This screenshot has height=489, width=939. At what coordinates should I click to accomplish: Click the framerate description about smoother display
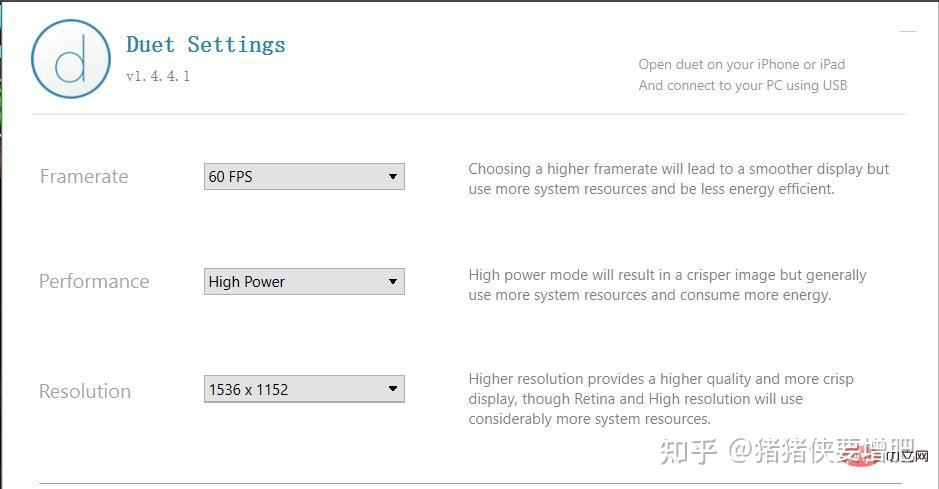pos(678,179)
